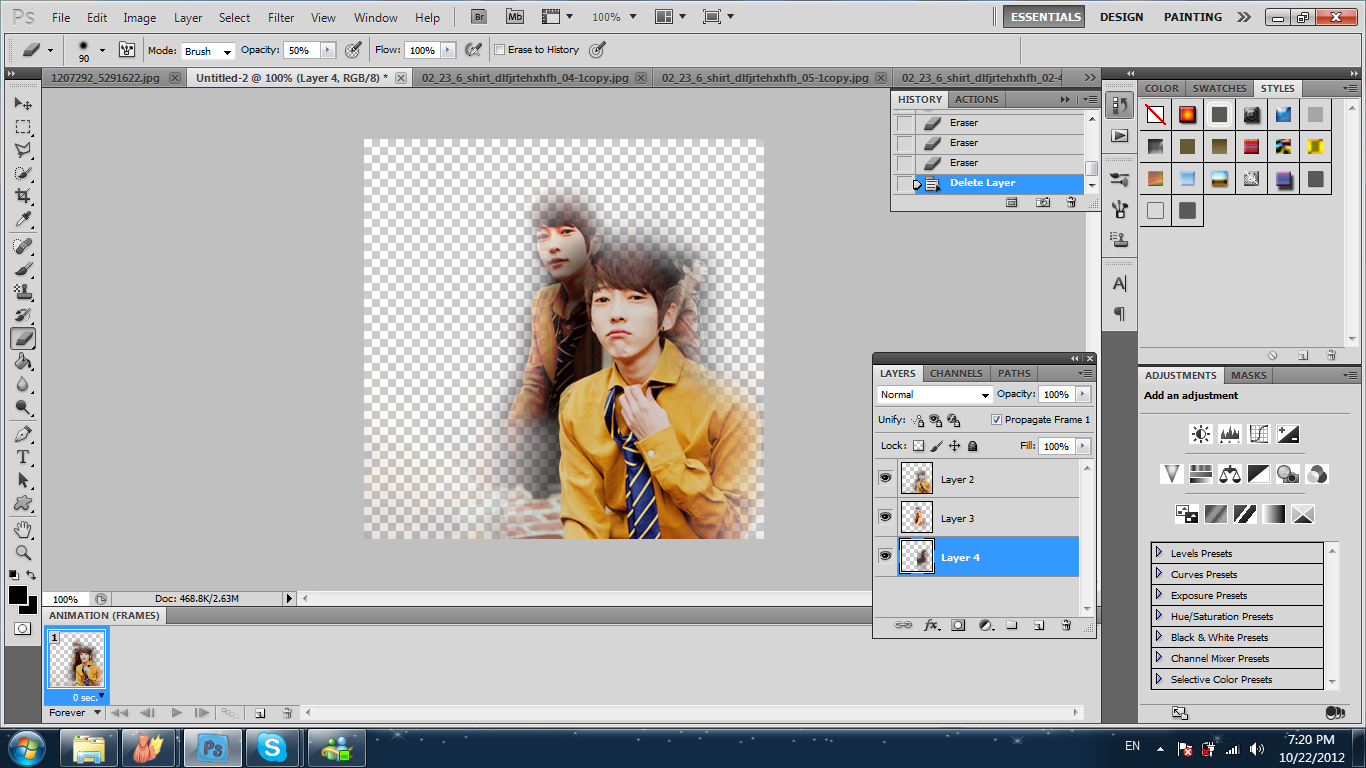Switch to the Design workspace
Viewport: 1366px width, 768px height.
(x=1121, y=17)
